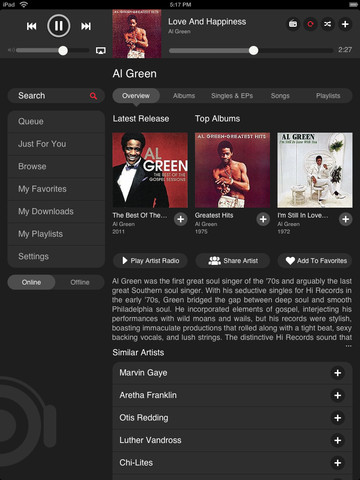This screenshot has width=360, height=480.
Task: Click the Love And Happiness song title
Action: tap(207, 22)
